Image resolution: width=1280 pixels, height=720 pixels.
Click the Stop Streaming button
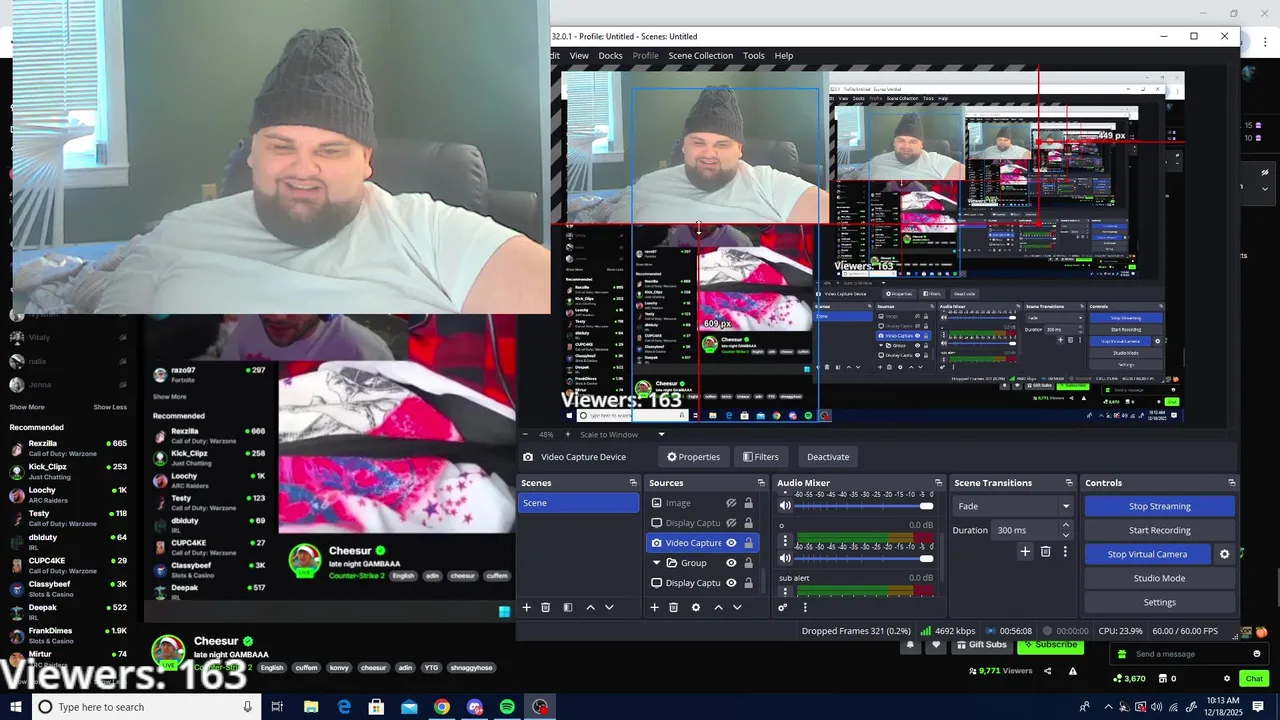click(1160, 506)
